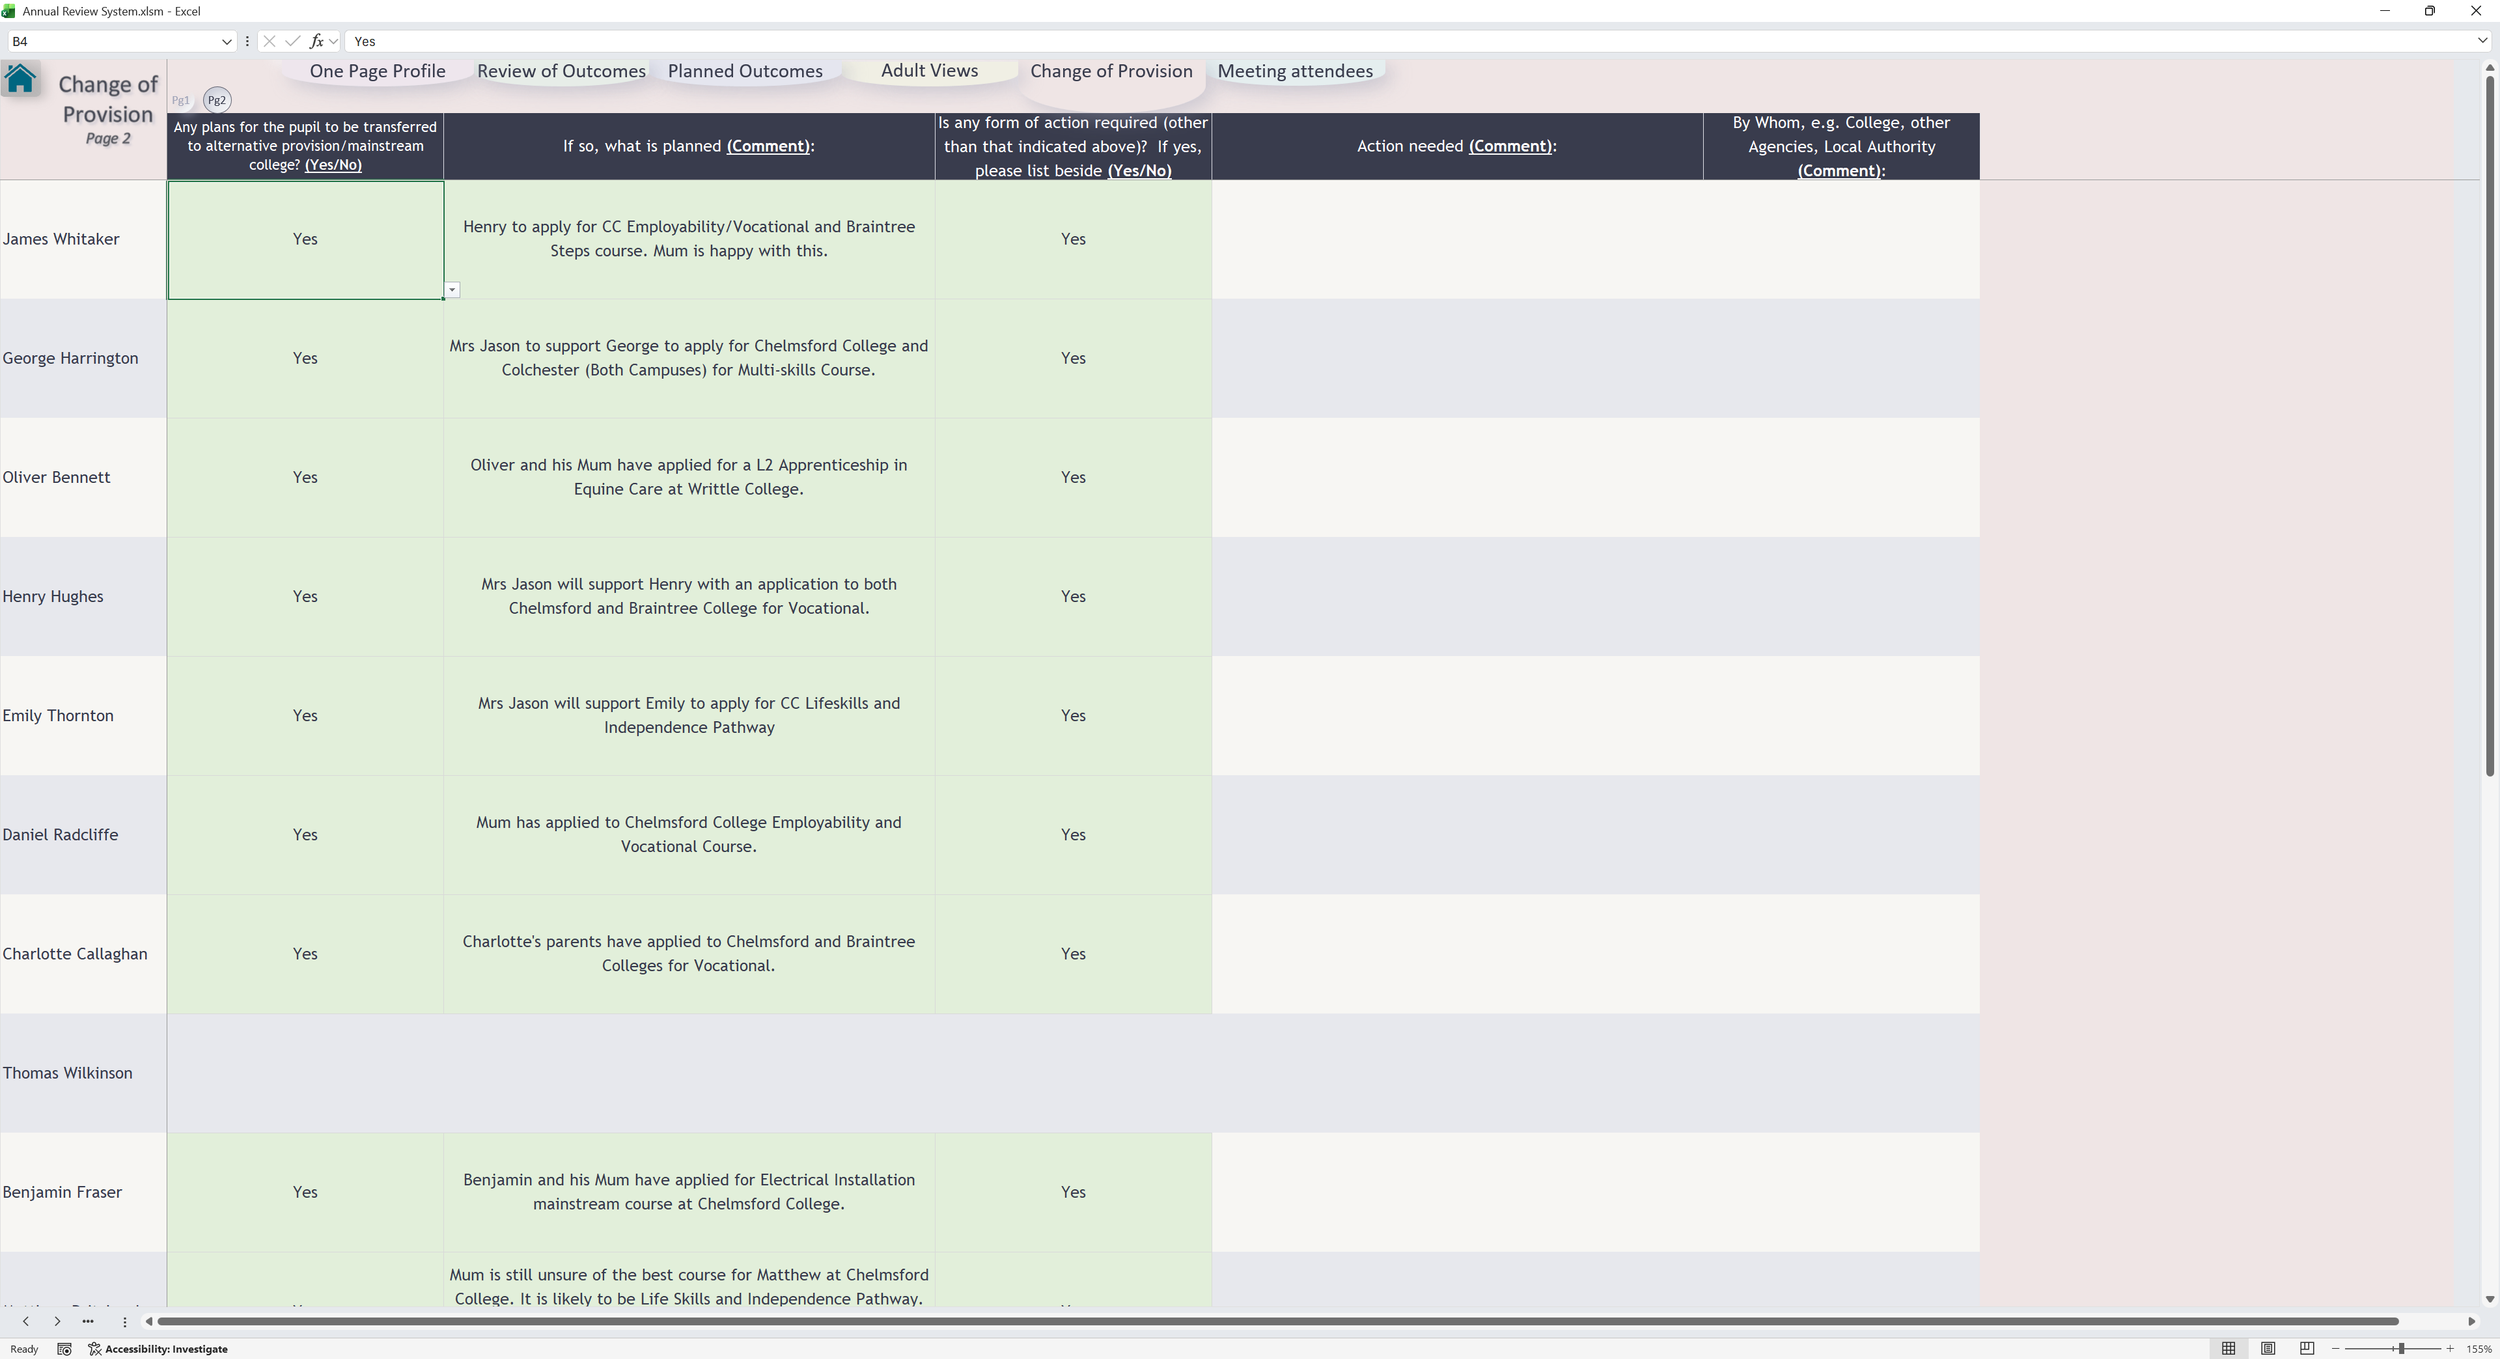Click the vertical scrollbar up arrow
This screenshot has width=2500, height=1359.
click(x=2489, y=68)
